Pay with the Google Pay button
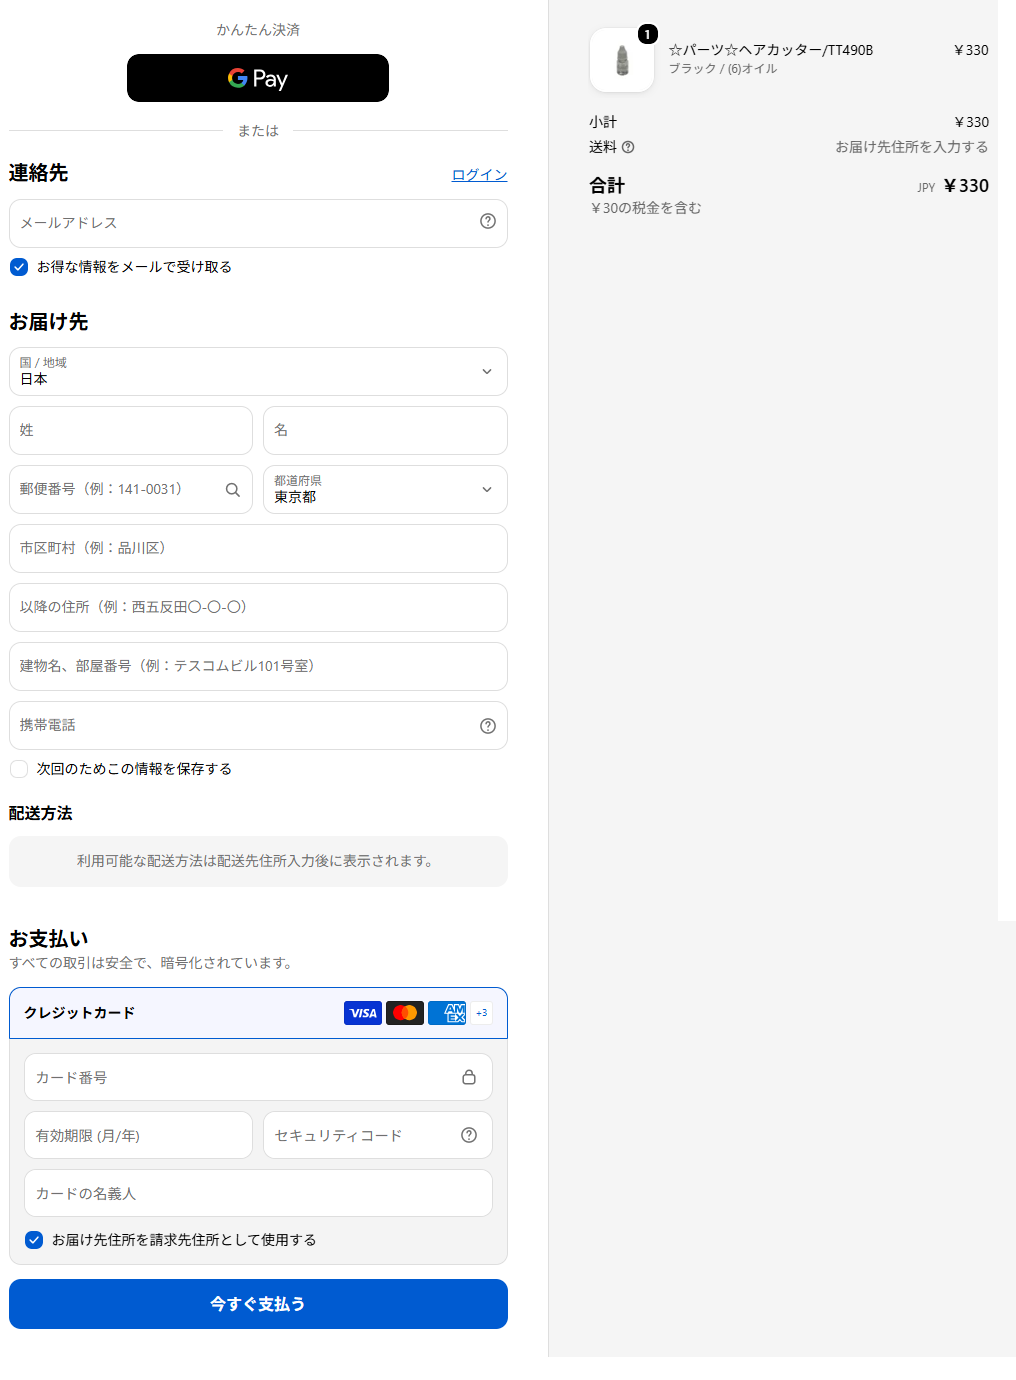1016x1380 pixels. click(258, 78)
